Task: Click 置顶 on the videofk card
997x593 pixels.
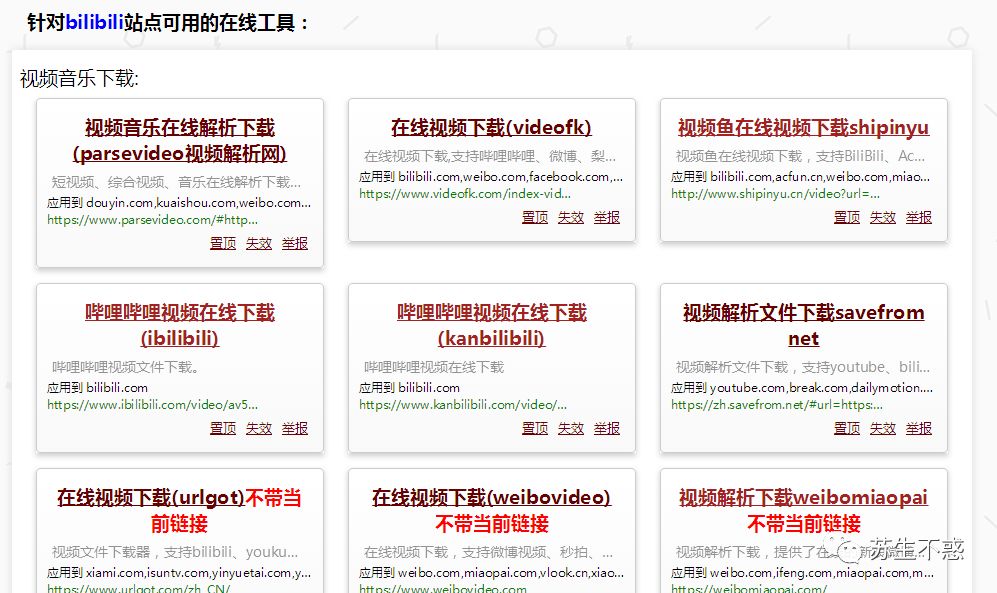Action: coord(535,217)
